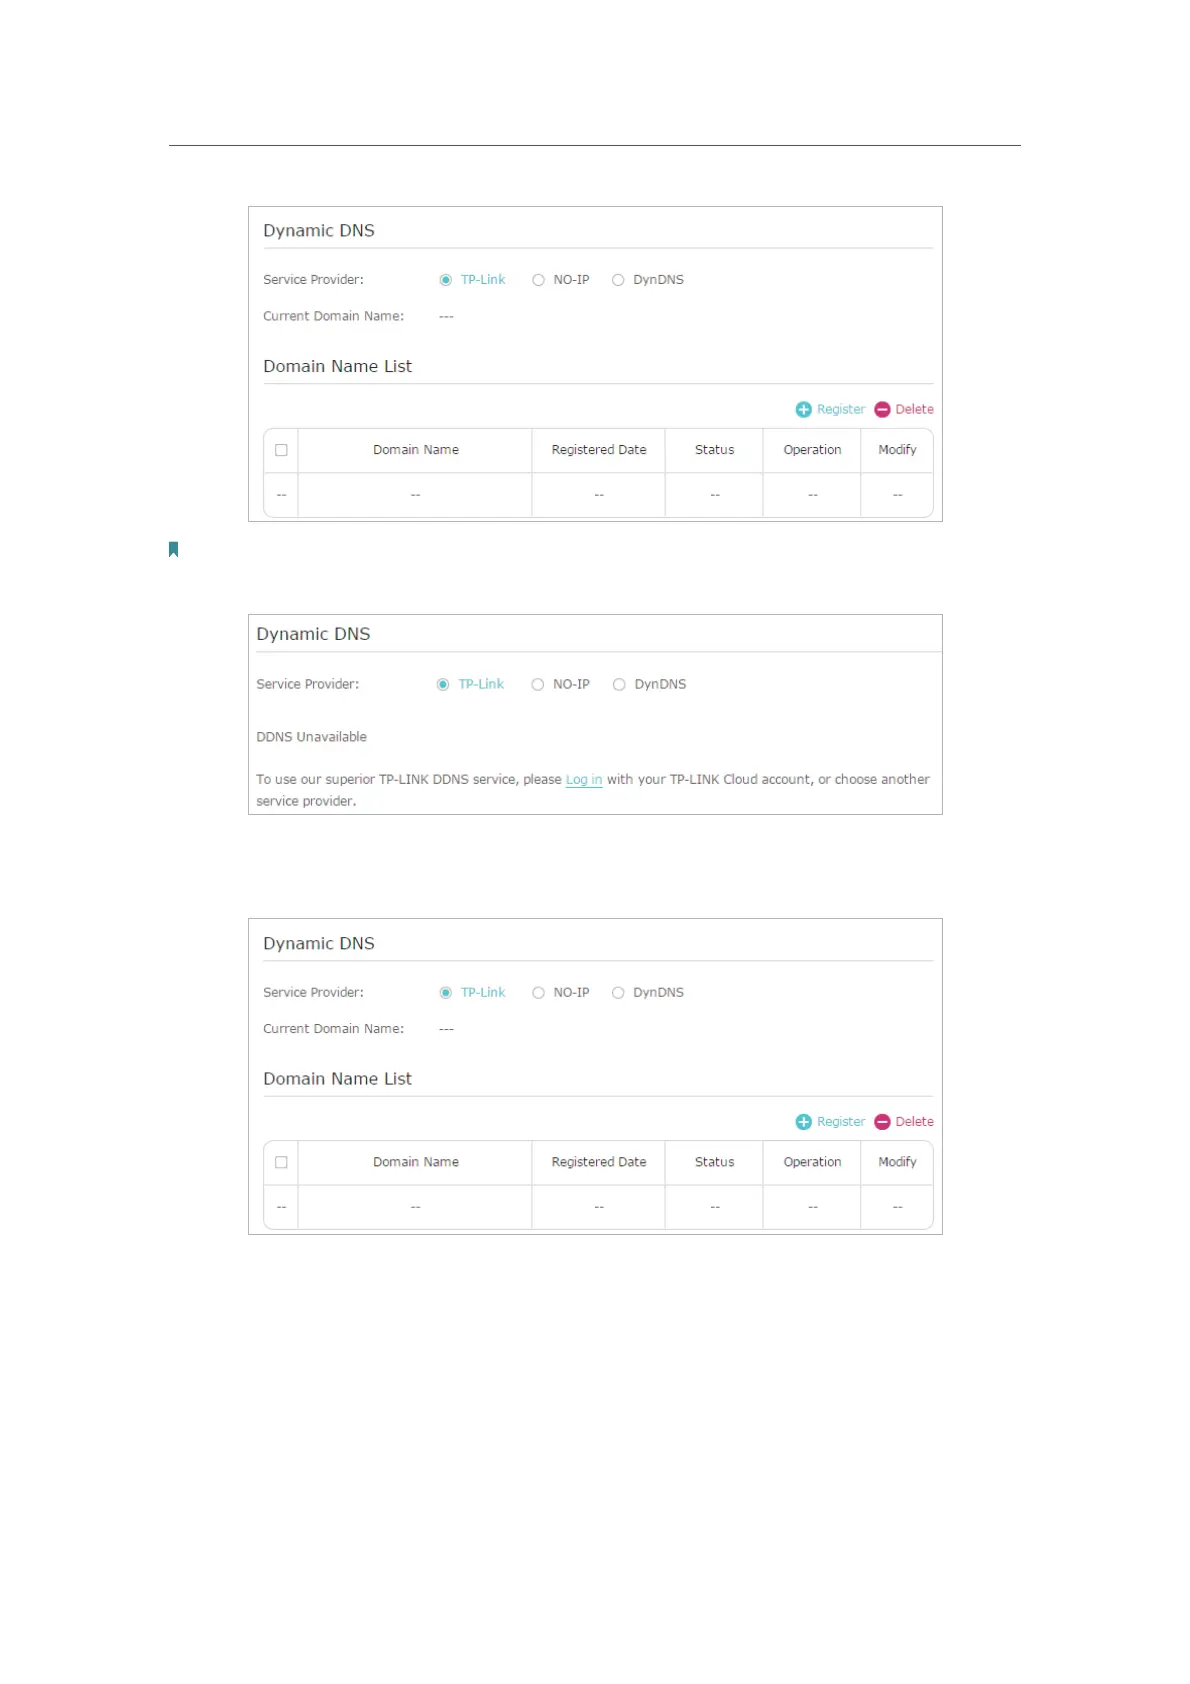Click Register plus icon in bottom panel
1190x1684 pixels.
(x=803, y=1122)
